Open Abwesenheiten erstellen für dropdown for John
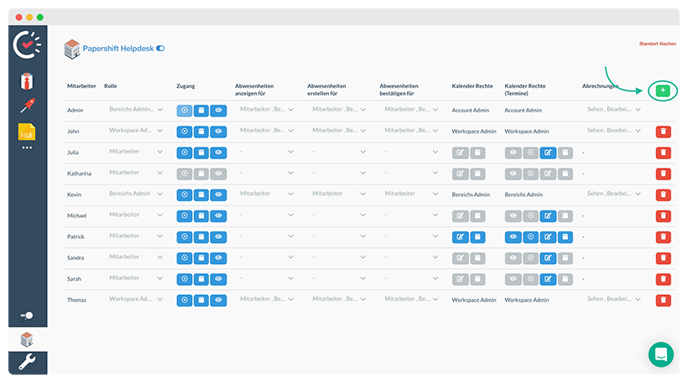Image resolution: width=688 pixels, height=383 pixels. click(339, 130)
